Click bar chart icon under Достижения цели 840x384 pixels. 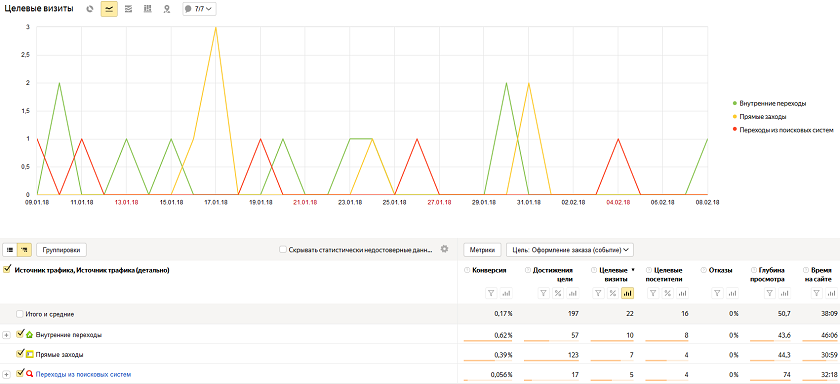point(573,293)
